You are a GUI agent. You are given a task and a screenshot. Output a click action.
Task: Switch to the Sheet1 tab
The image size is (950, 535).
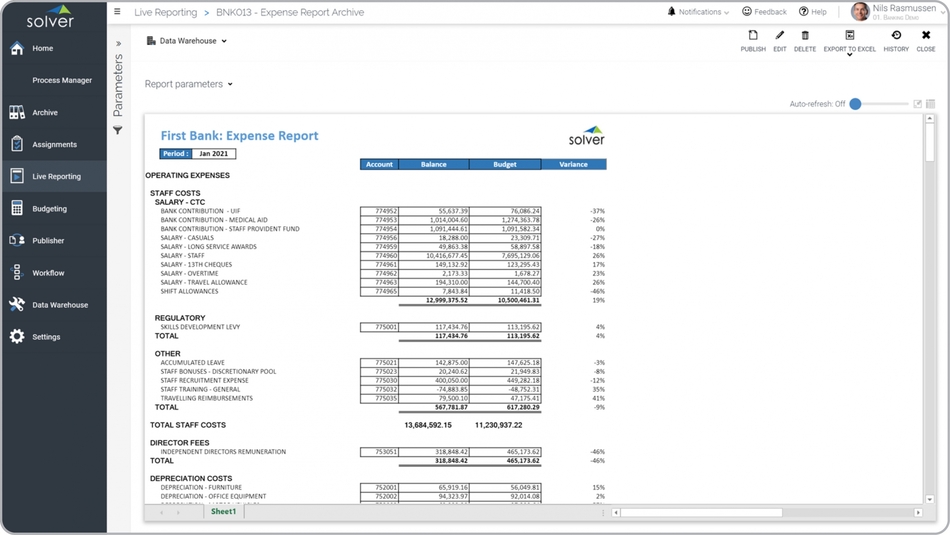click(x=223, y=512)
